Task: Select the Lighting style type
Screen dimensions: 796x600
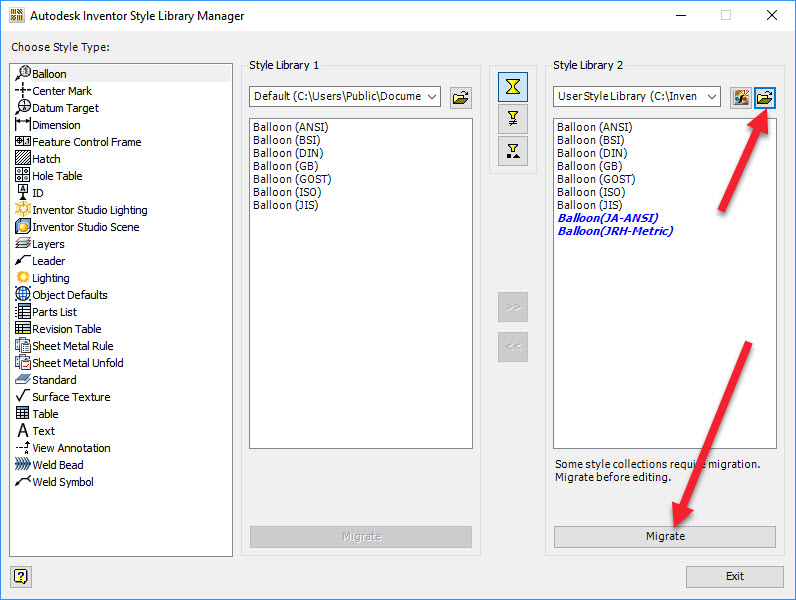Action: [x=43, y=278]
